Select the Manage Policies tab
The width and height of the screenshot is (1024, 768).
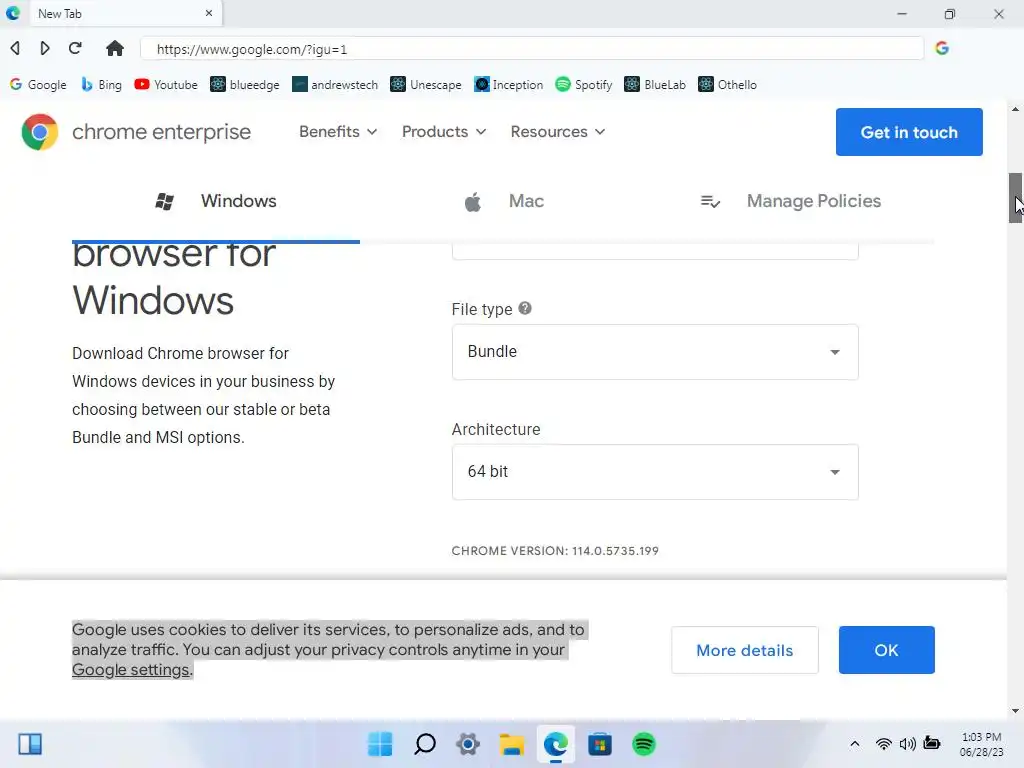[790, 201]
